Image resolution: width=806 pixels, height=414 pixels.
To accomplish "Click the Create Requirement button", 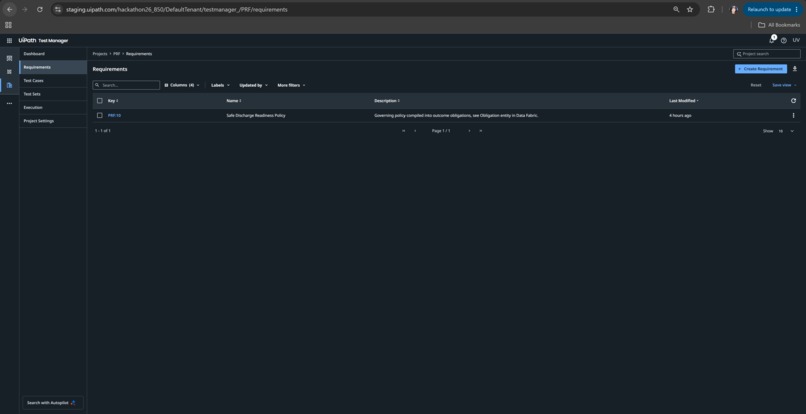I will pyautogui.click(x=760, y=69).
